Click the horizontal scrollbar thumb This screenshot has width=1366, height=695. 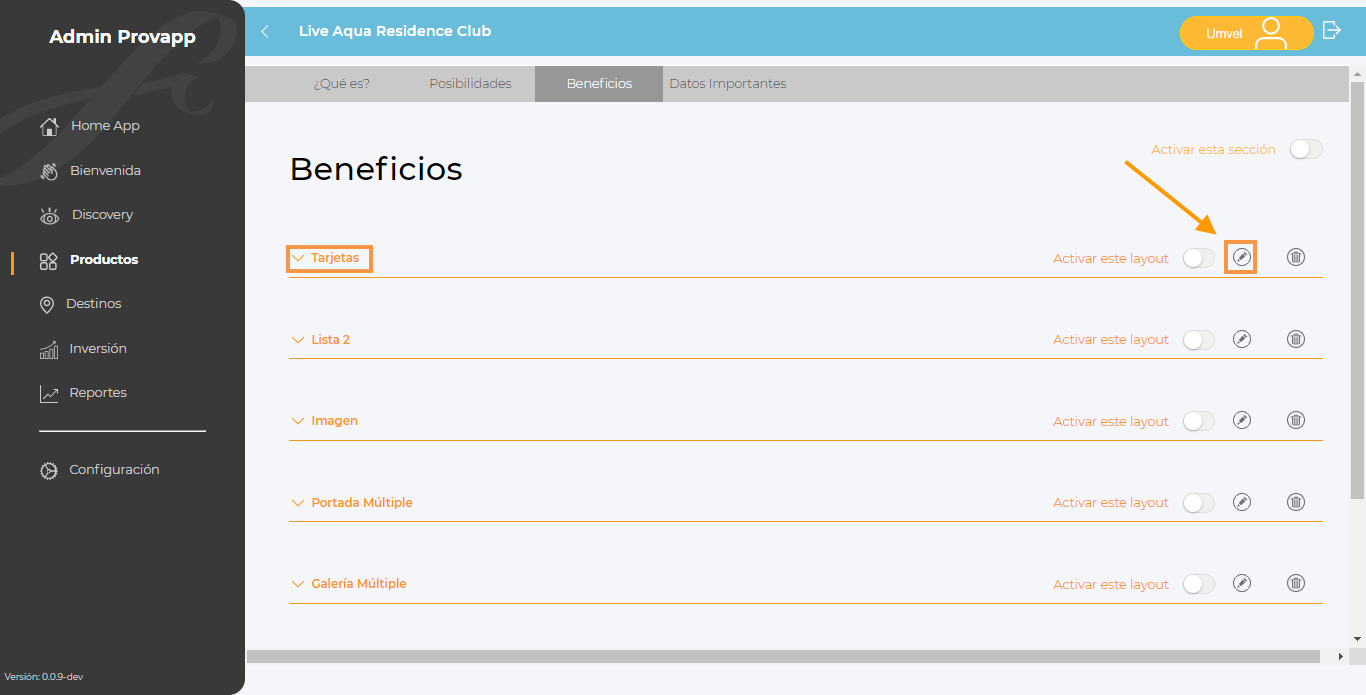tap(783, 657)
